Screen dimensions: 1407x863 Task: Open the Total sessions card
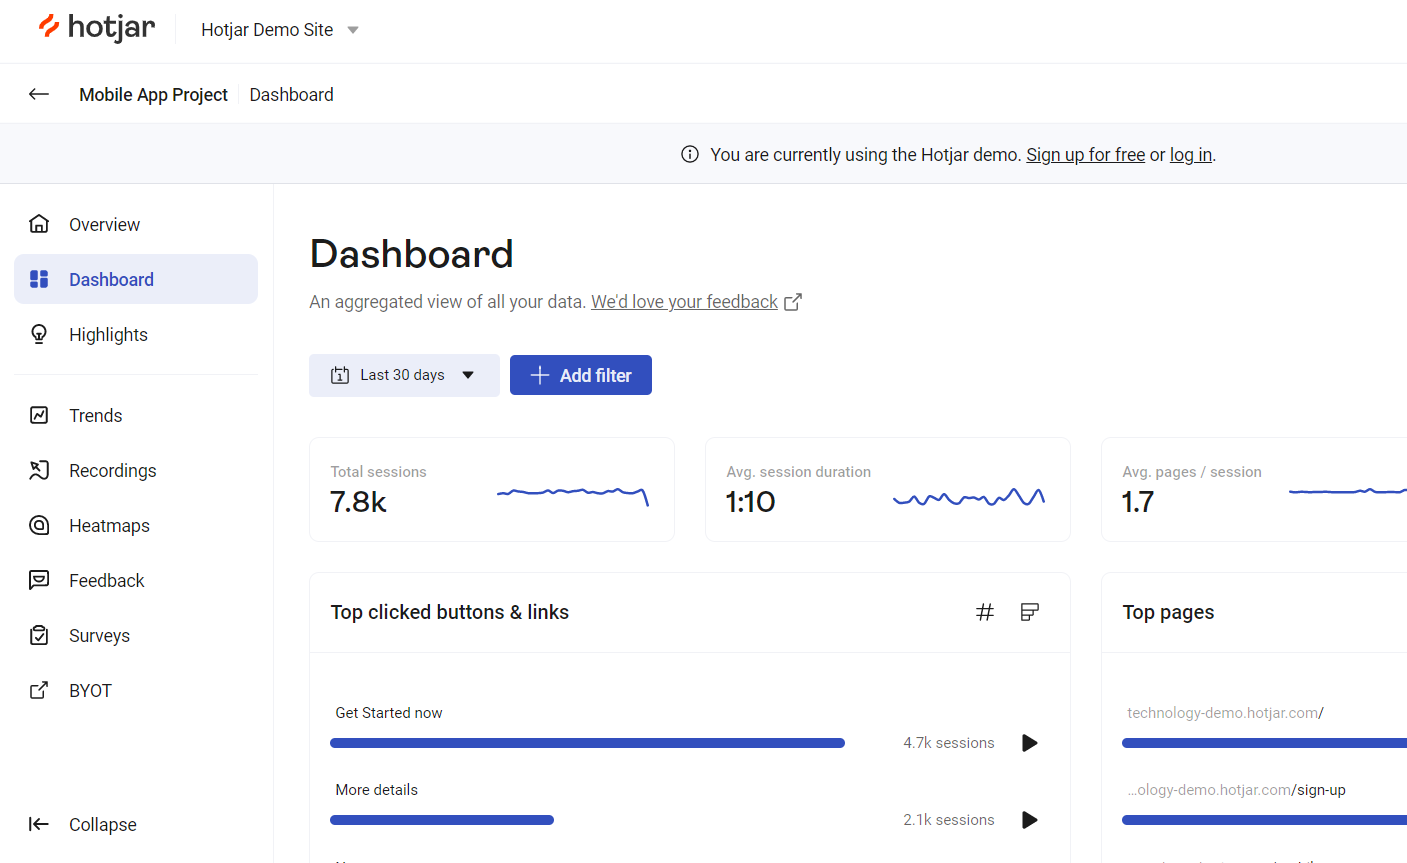click(x=492, y=490)
